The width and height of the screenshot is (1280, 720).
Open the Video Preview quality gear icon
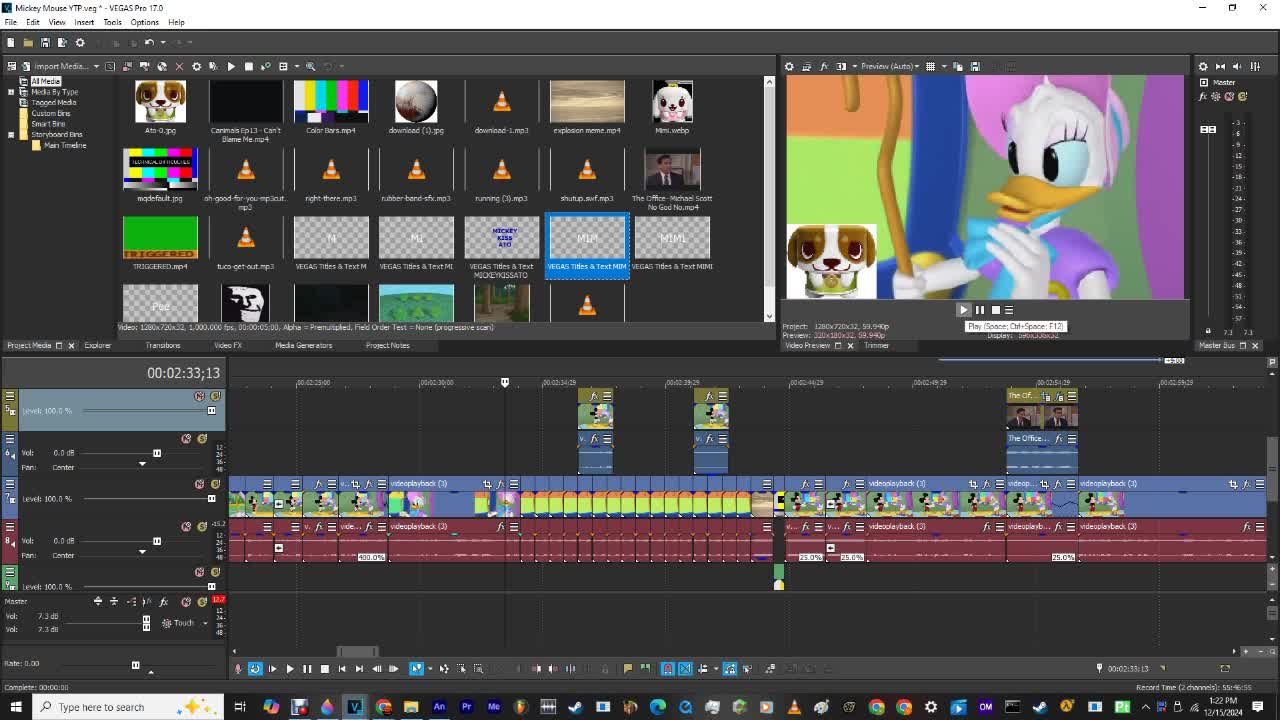[x=789, y=66]
